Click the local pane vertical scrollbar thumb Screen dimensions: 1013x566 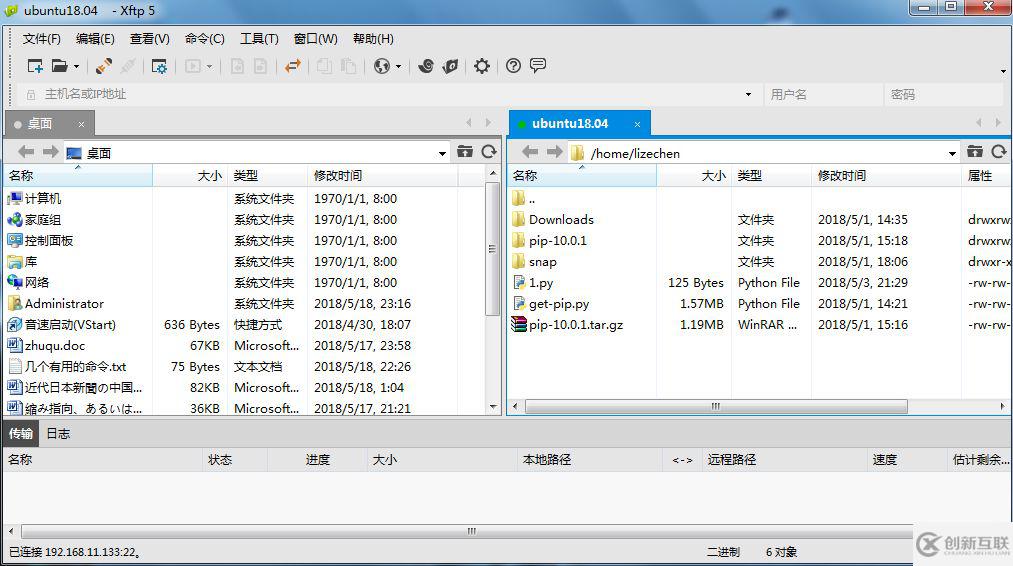pos(492,249)
